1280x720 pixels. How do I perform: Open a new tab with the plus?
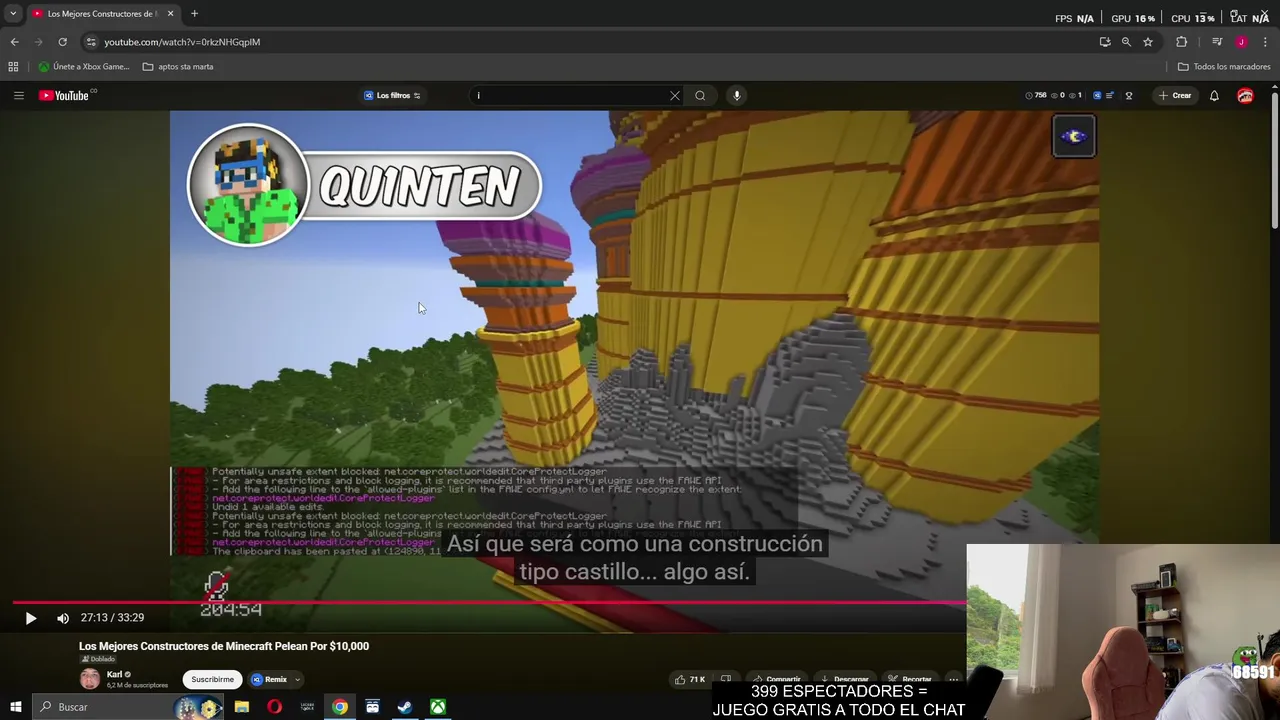point(194,14)
